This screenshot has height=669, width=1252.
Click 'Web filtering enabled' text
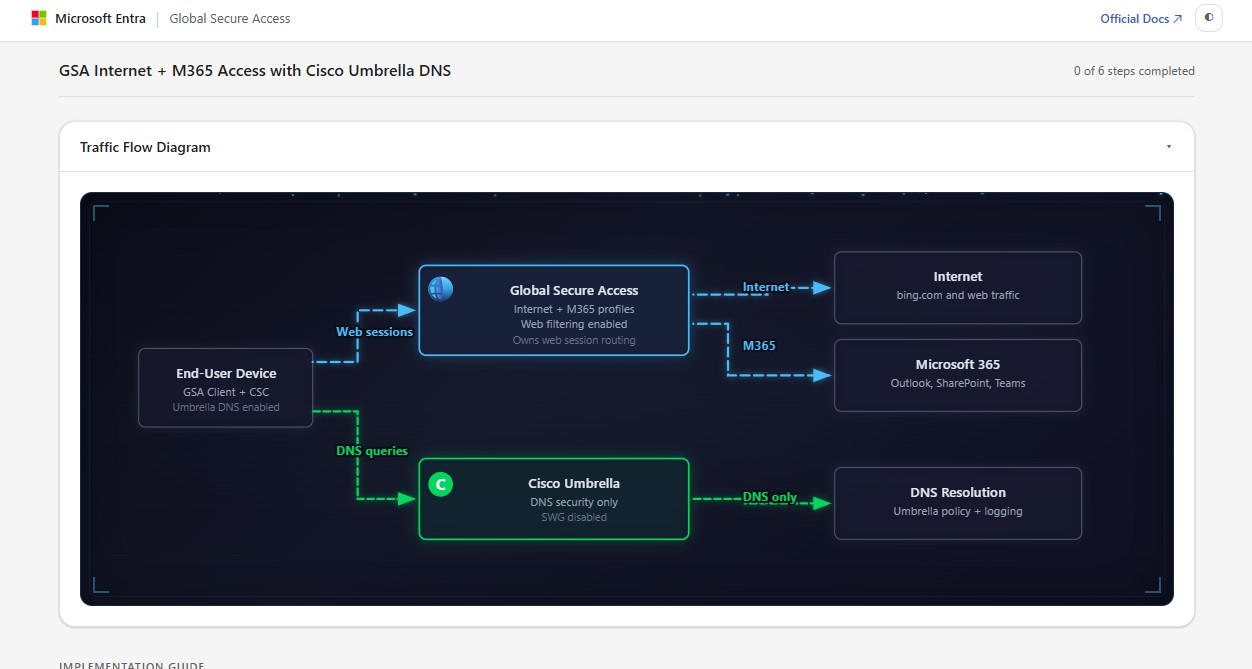tap(574, 324)
